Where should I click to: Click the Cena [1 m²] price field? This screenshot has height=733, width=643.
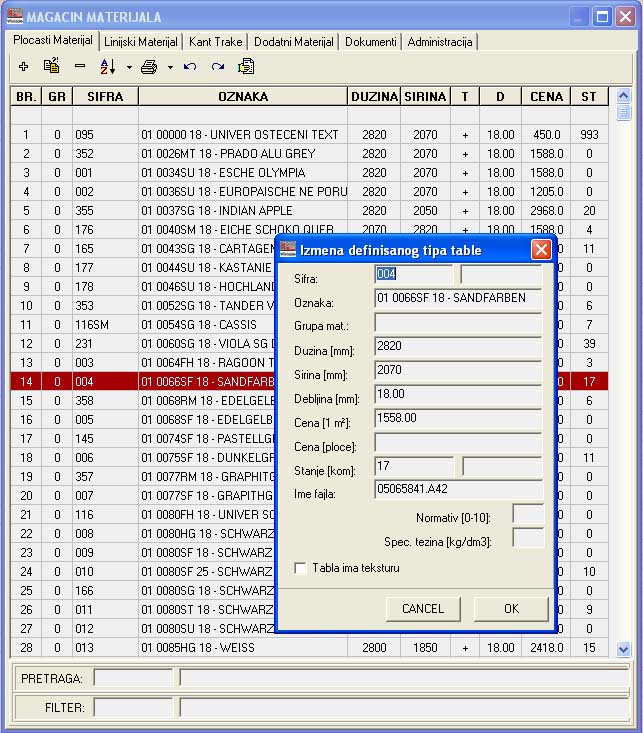[458, 418]
